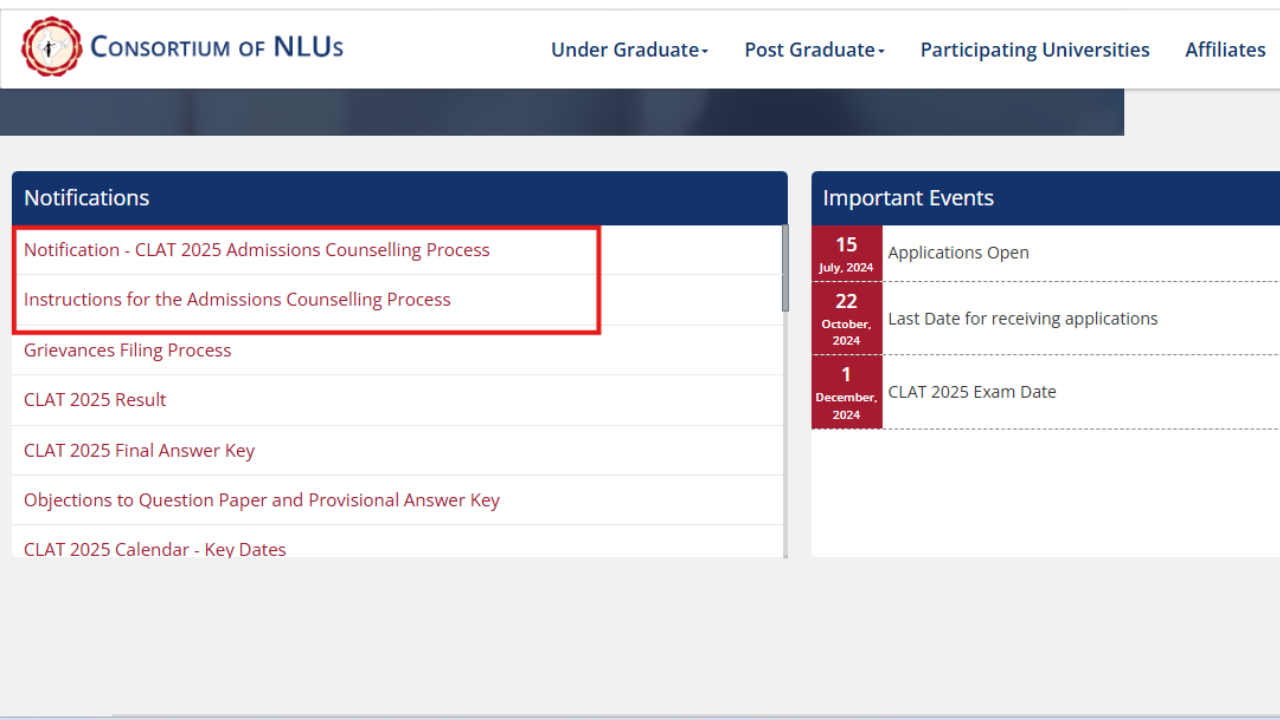Open the Grievances Filing Process link
This screenshot has height=720, width=1280.
point(127,350)
